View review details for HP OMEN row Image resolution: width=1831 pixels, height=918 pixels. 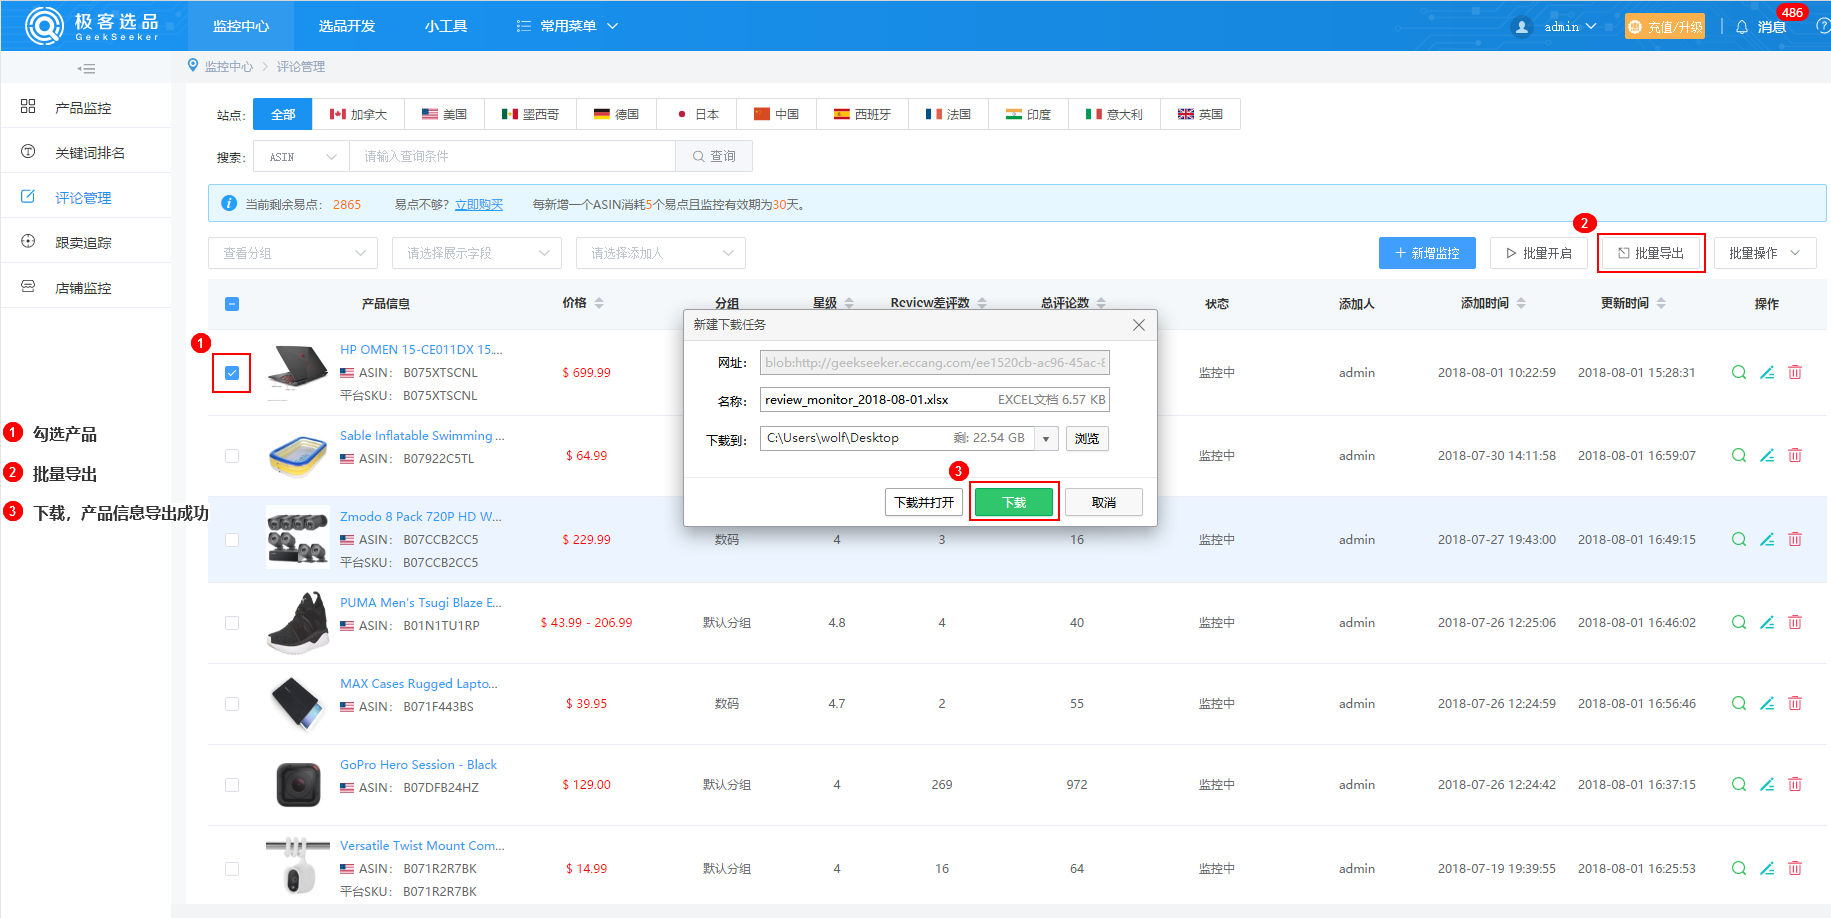pyautogui.click(x=1739, y=372)
